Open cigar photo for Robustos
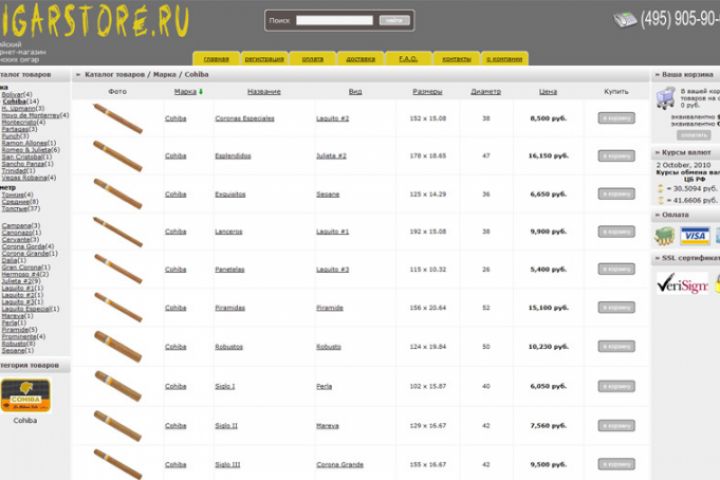Image resolution: width=720 pixels, height=480 pixels. 118,346
